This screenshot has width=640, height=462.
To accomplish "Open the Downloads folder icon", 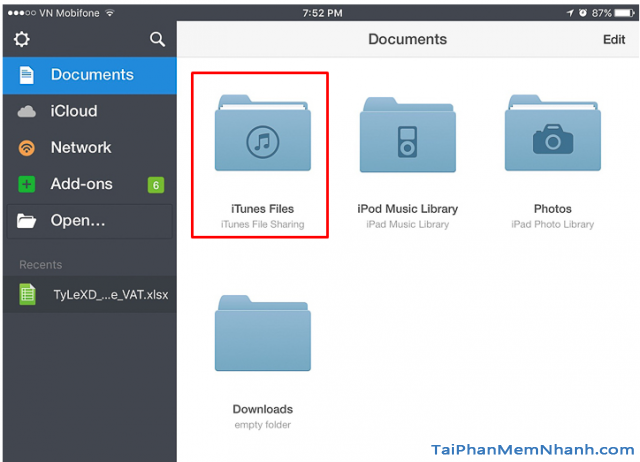I will [262, 333].
